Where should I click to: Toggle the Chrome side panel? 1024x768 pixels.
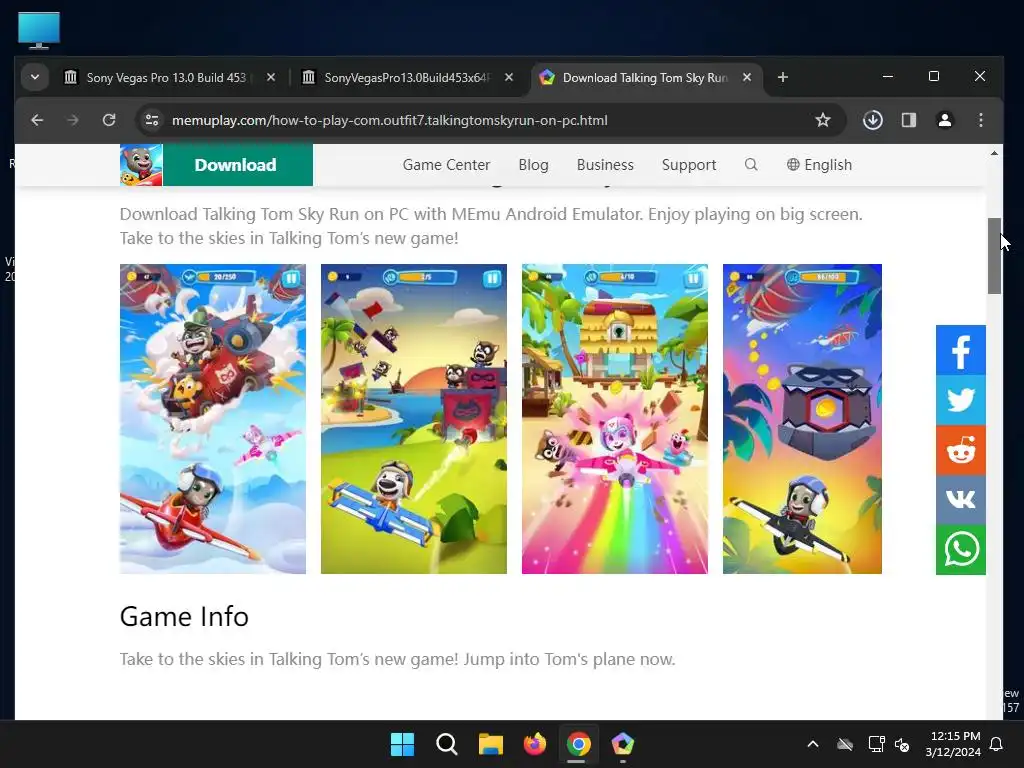908,120
